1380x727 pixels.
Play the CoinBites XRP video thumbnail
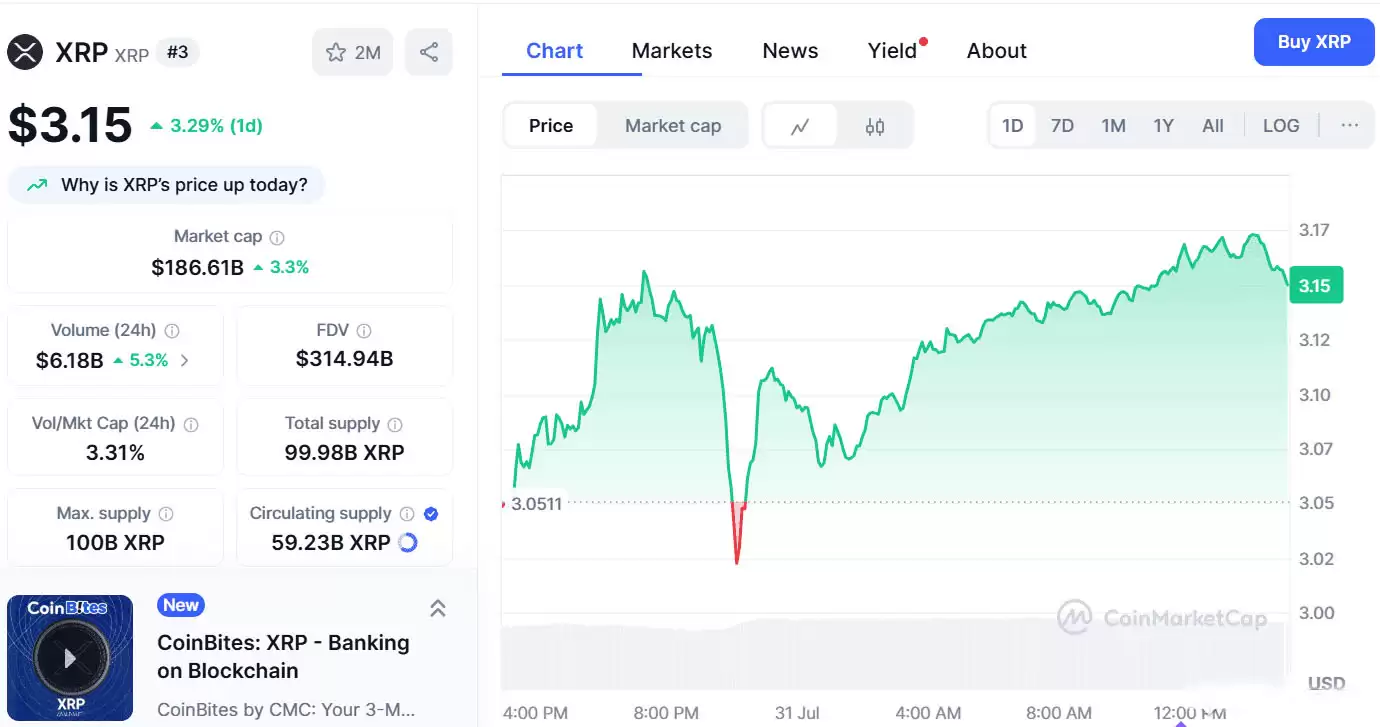[x=69, y=658]
